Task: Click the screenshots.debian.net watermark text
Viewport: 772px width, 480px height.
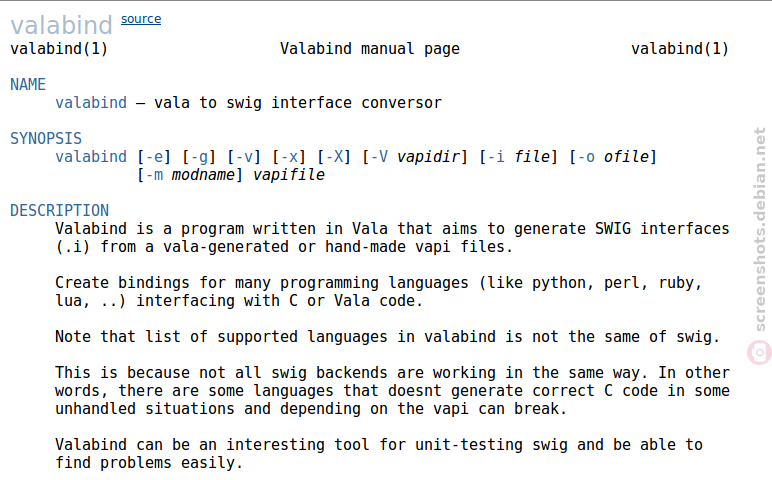Action: [x=760, y=229]
